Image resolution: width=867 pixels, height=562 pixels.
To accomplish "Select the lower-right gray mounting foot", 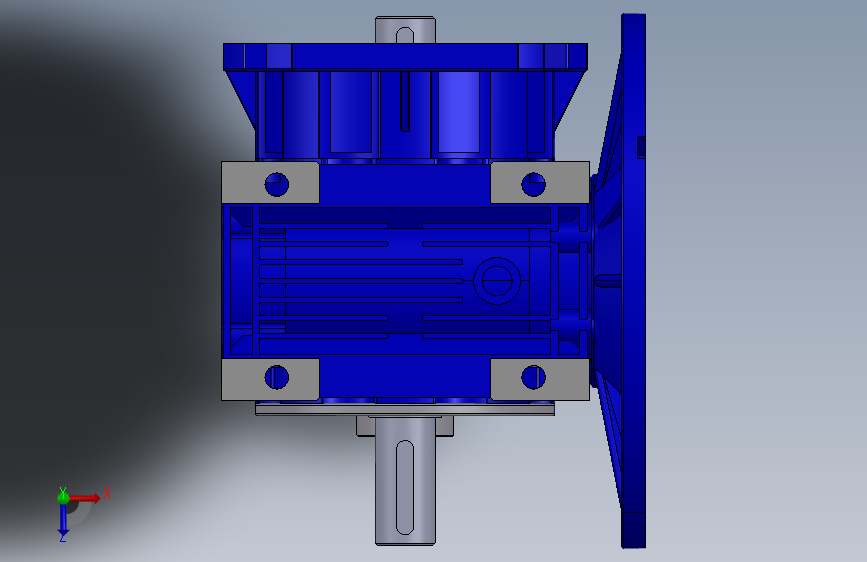I will [540, 379].
